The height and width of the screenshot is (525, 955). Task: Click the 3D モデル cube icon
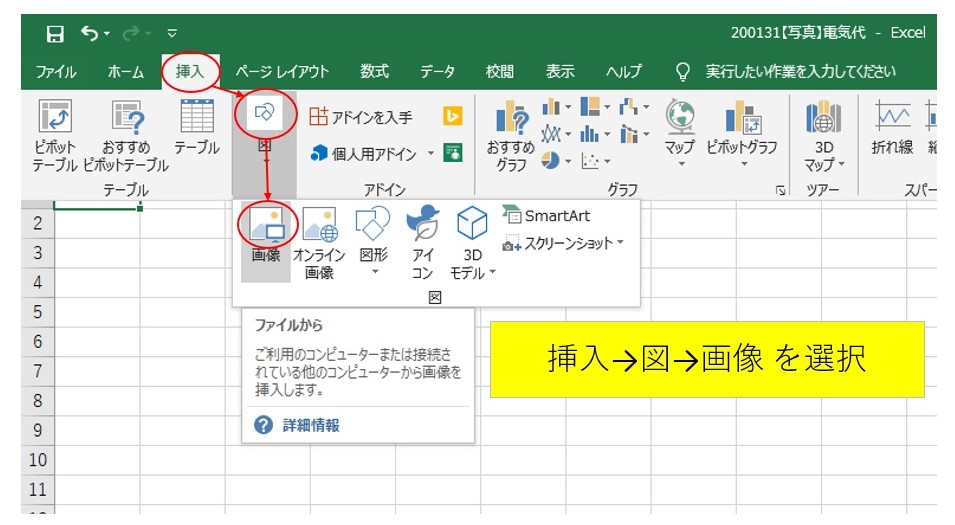point(472,223)
